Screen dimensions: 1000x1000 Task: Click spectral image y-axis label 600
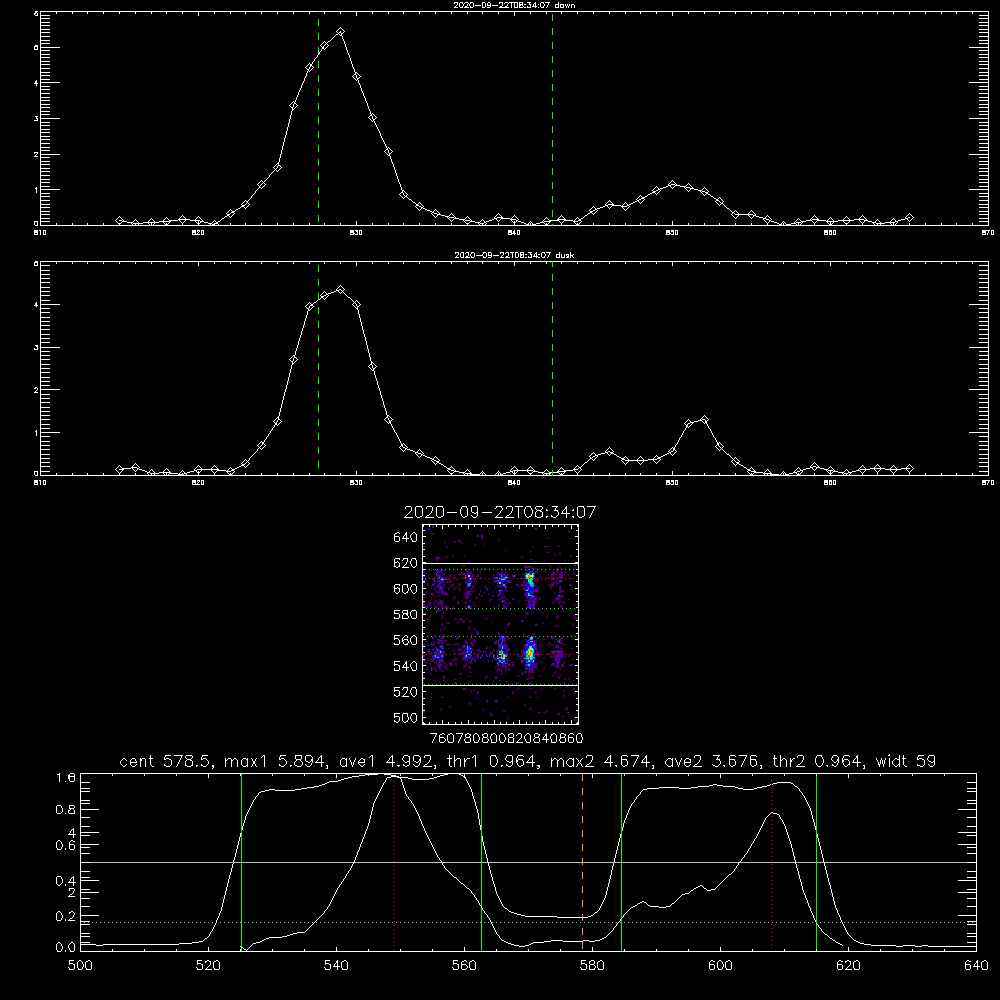point(405,589)
